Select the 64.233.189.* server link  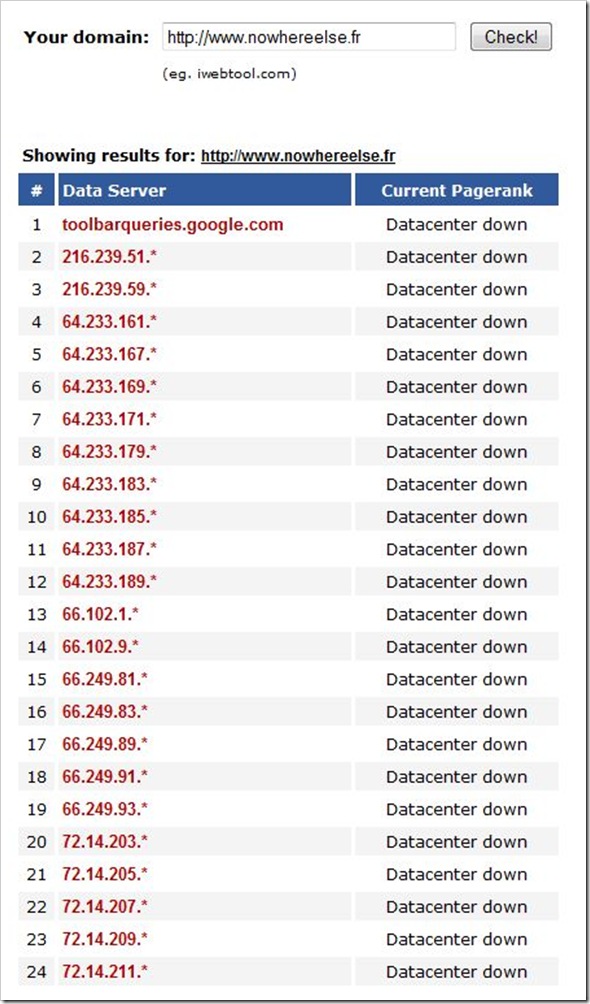pos(110,582)
